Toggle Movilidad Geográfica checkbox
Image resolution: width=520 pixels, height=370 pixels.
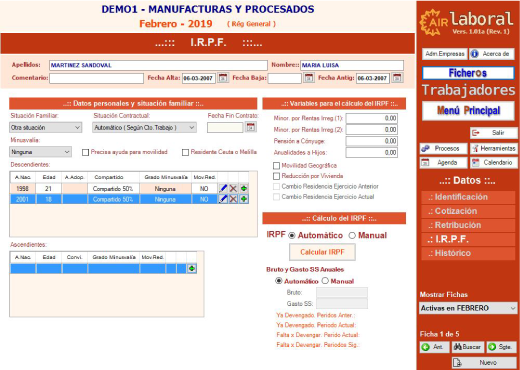pyautogui.click(x=276, y=166)
